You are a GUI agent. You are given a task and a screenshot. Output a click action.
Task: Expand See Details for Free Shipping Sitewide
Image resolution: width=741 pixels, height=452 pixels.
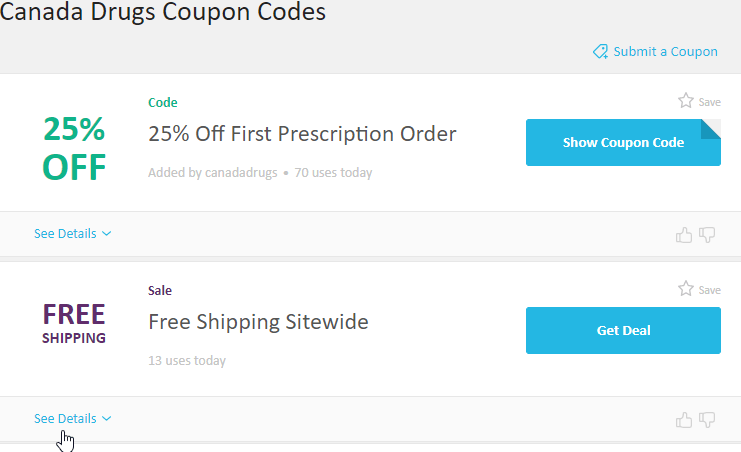[72, 418]
